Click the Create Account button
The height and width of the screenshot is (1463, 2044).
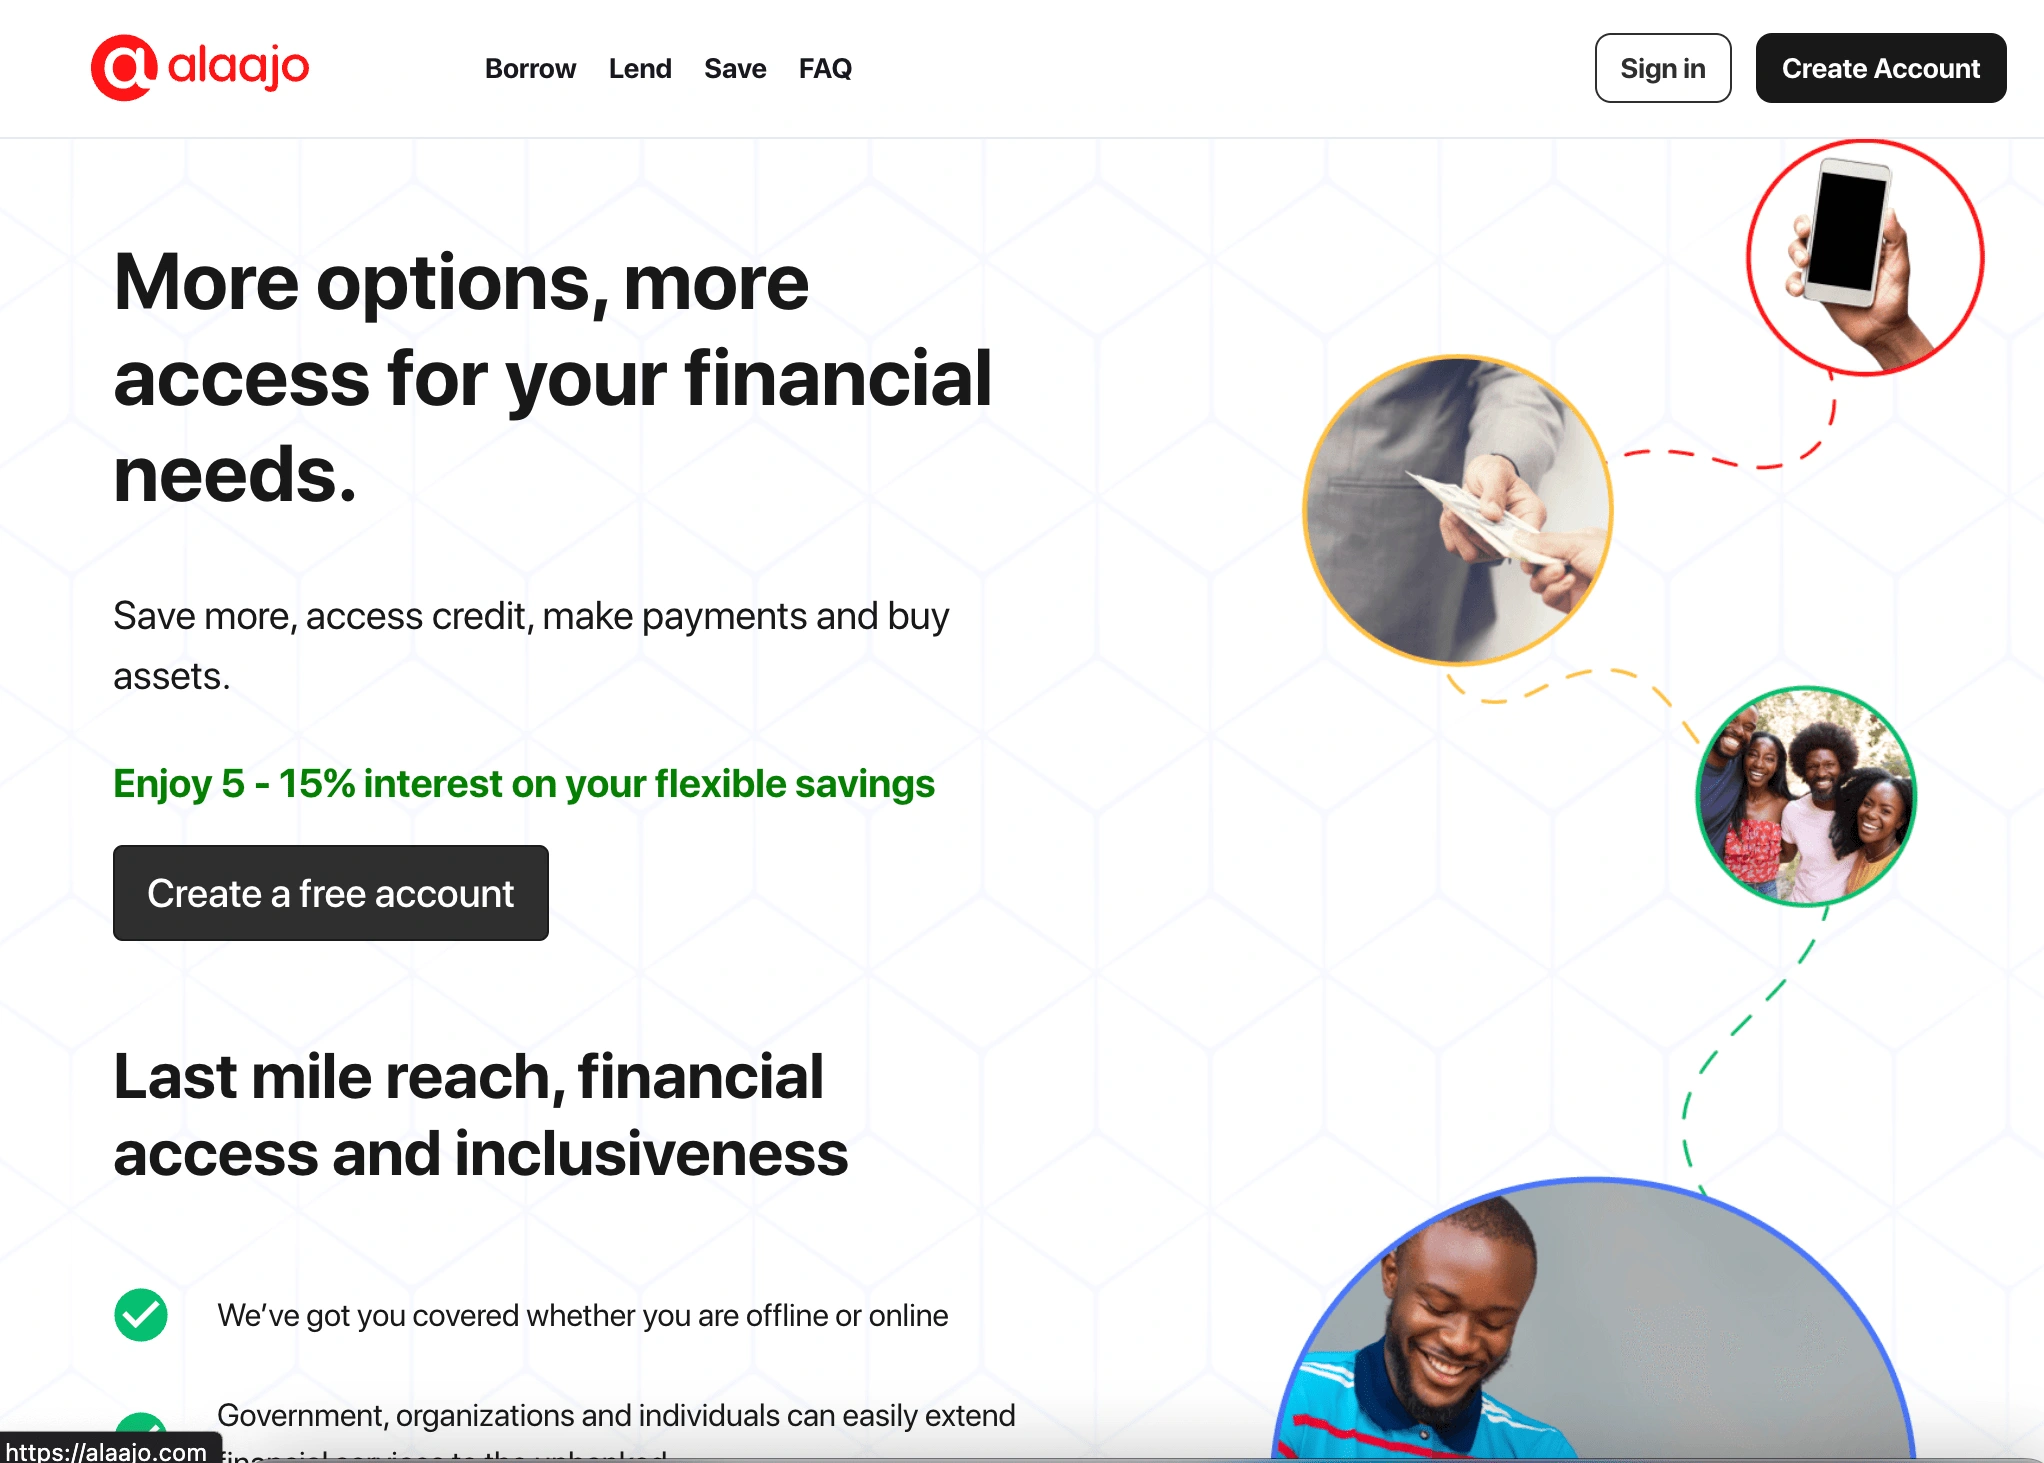pyautogui.click(x=1881, y=66)
